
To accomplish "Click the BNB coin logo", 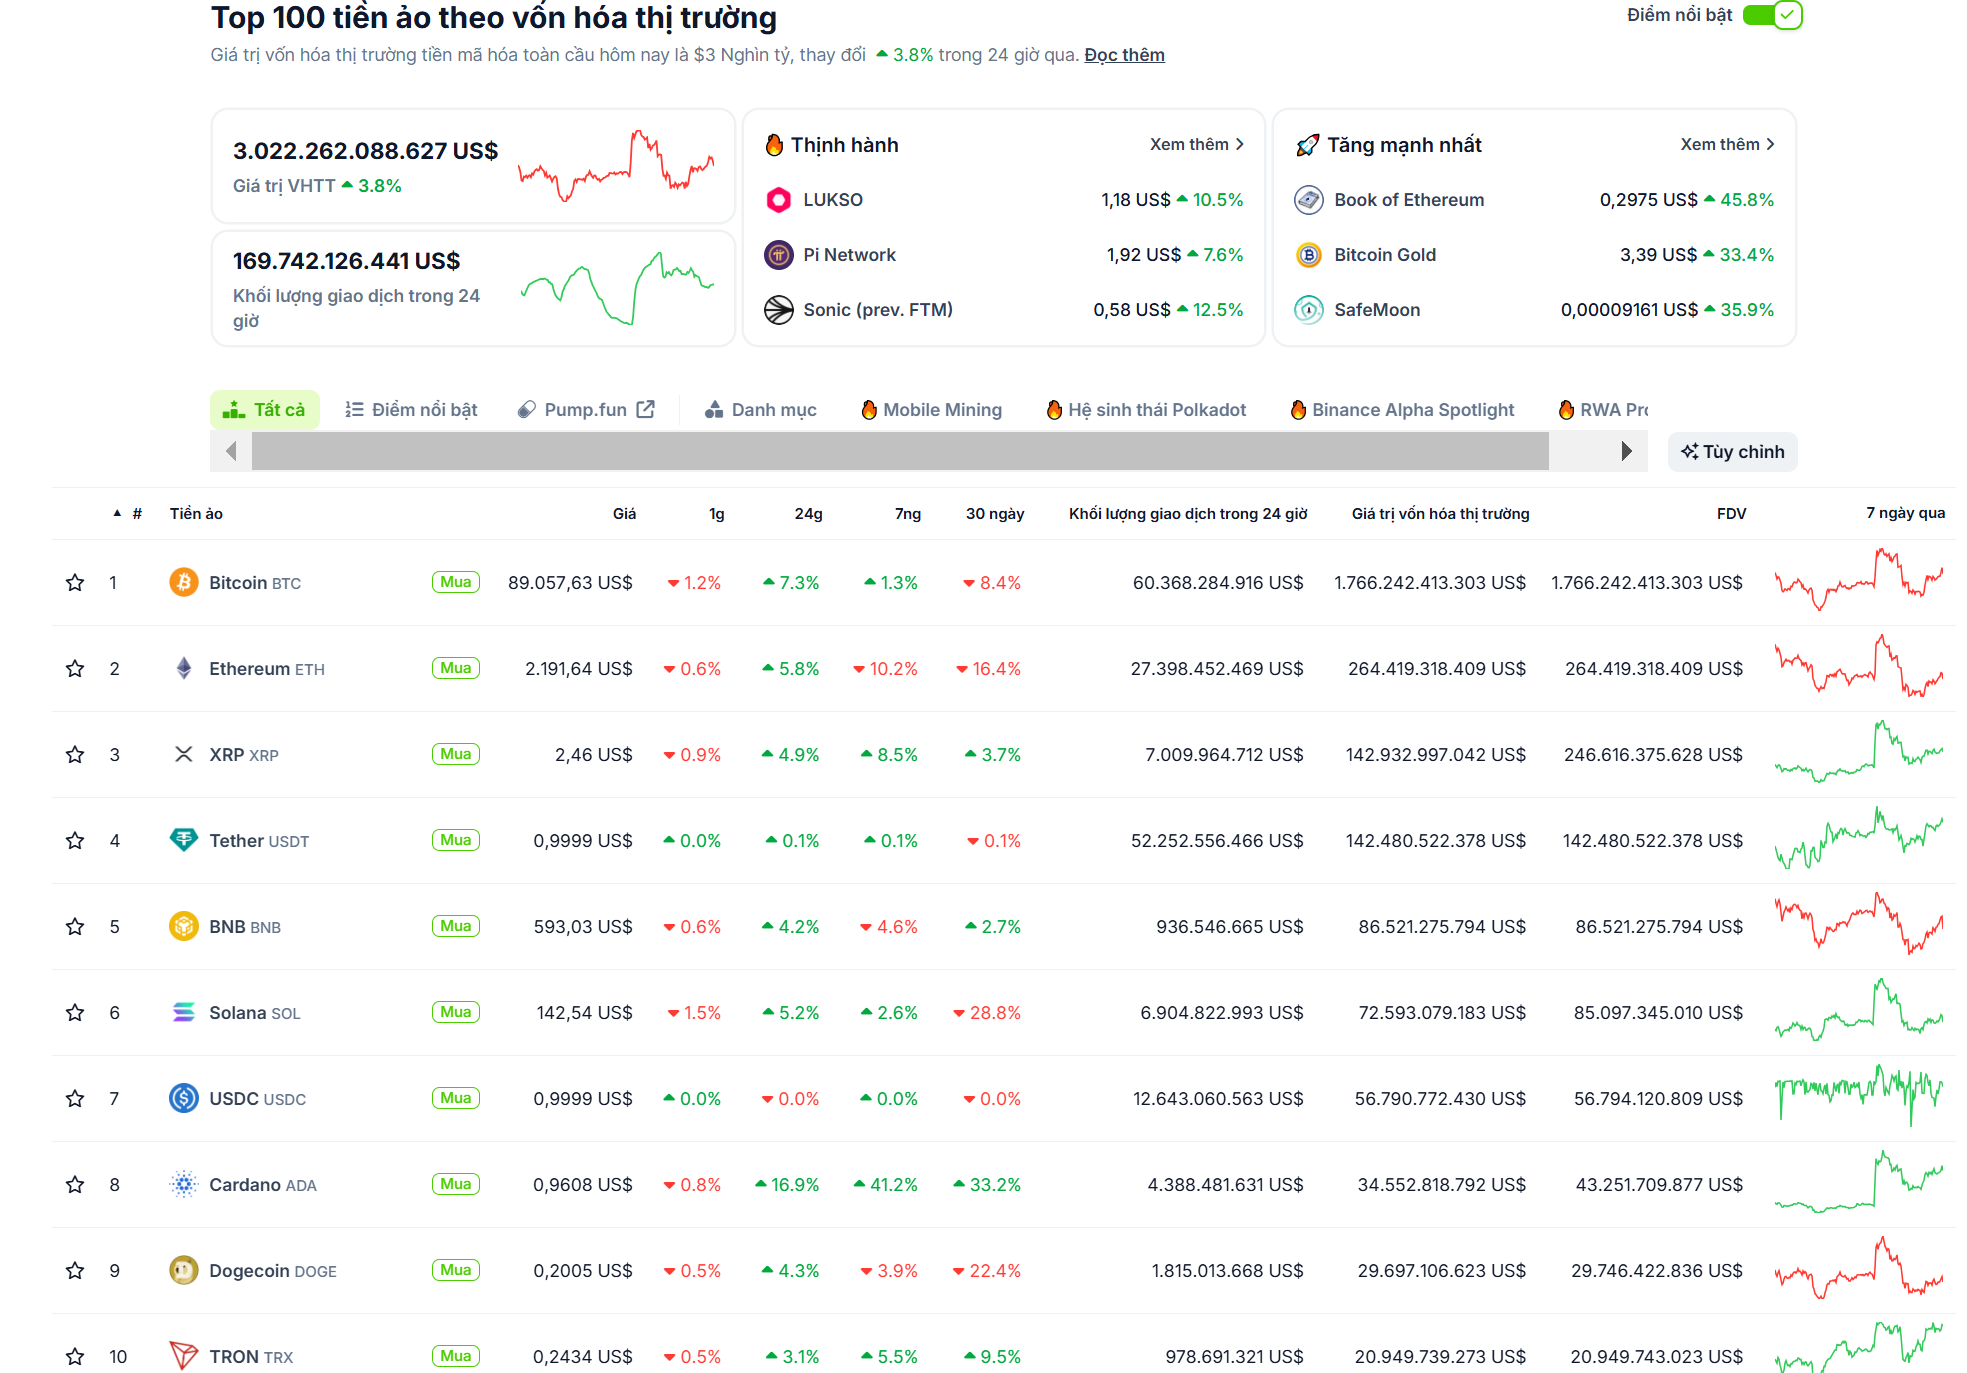I will point(184,926).
